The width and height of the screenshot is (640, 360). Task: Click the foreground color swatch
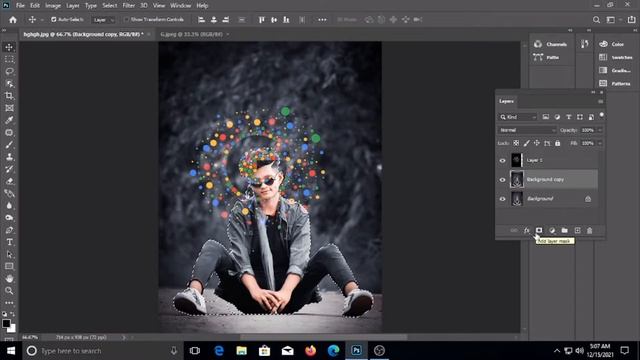coord(6,323)
